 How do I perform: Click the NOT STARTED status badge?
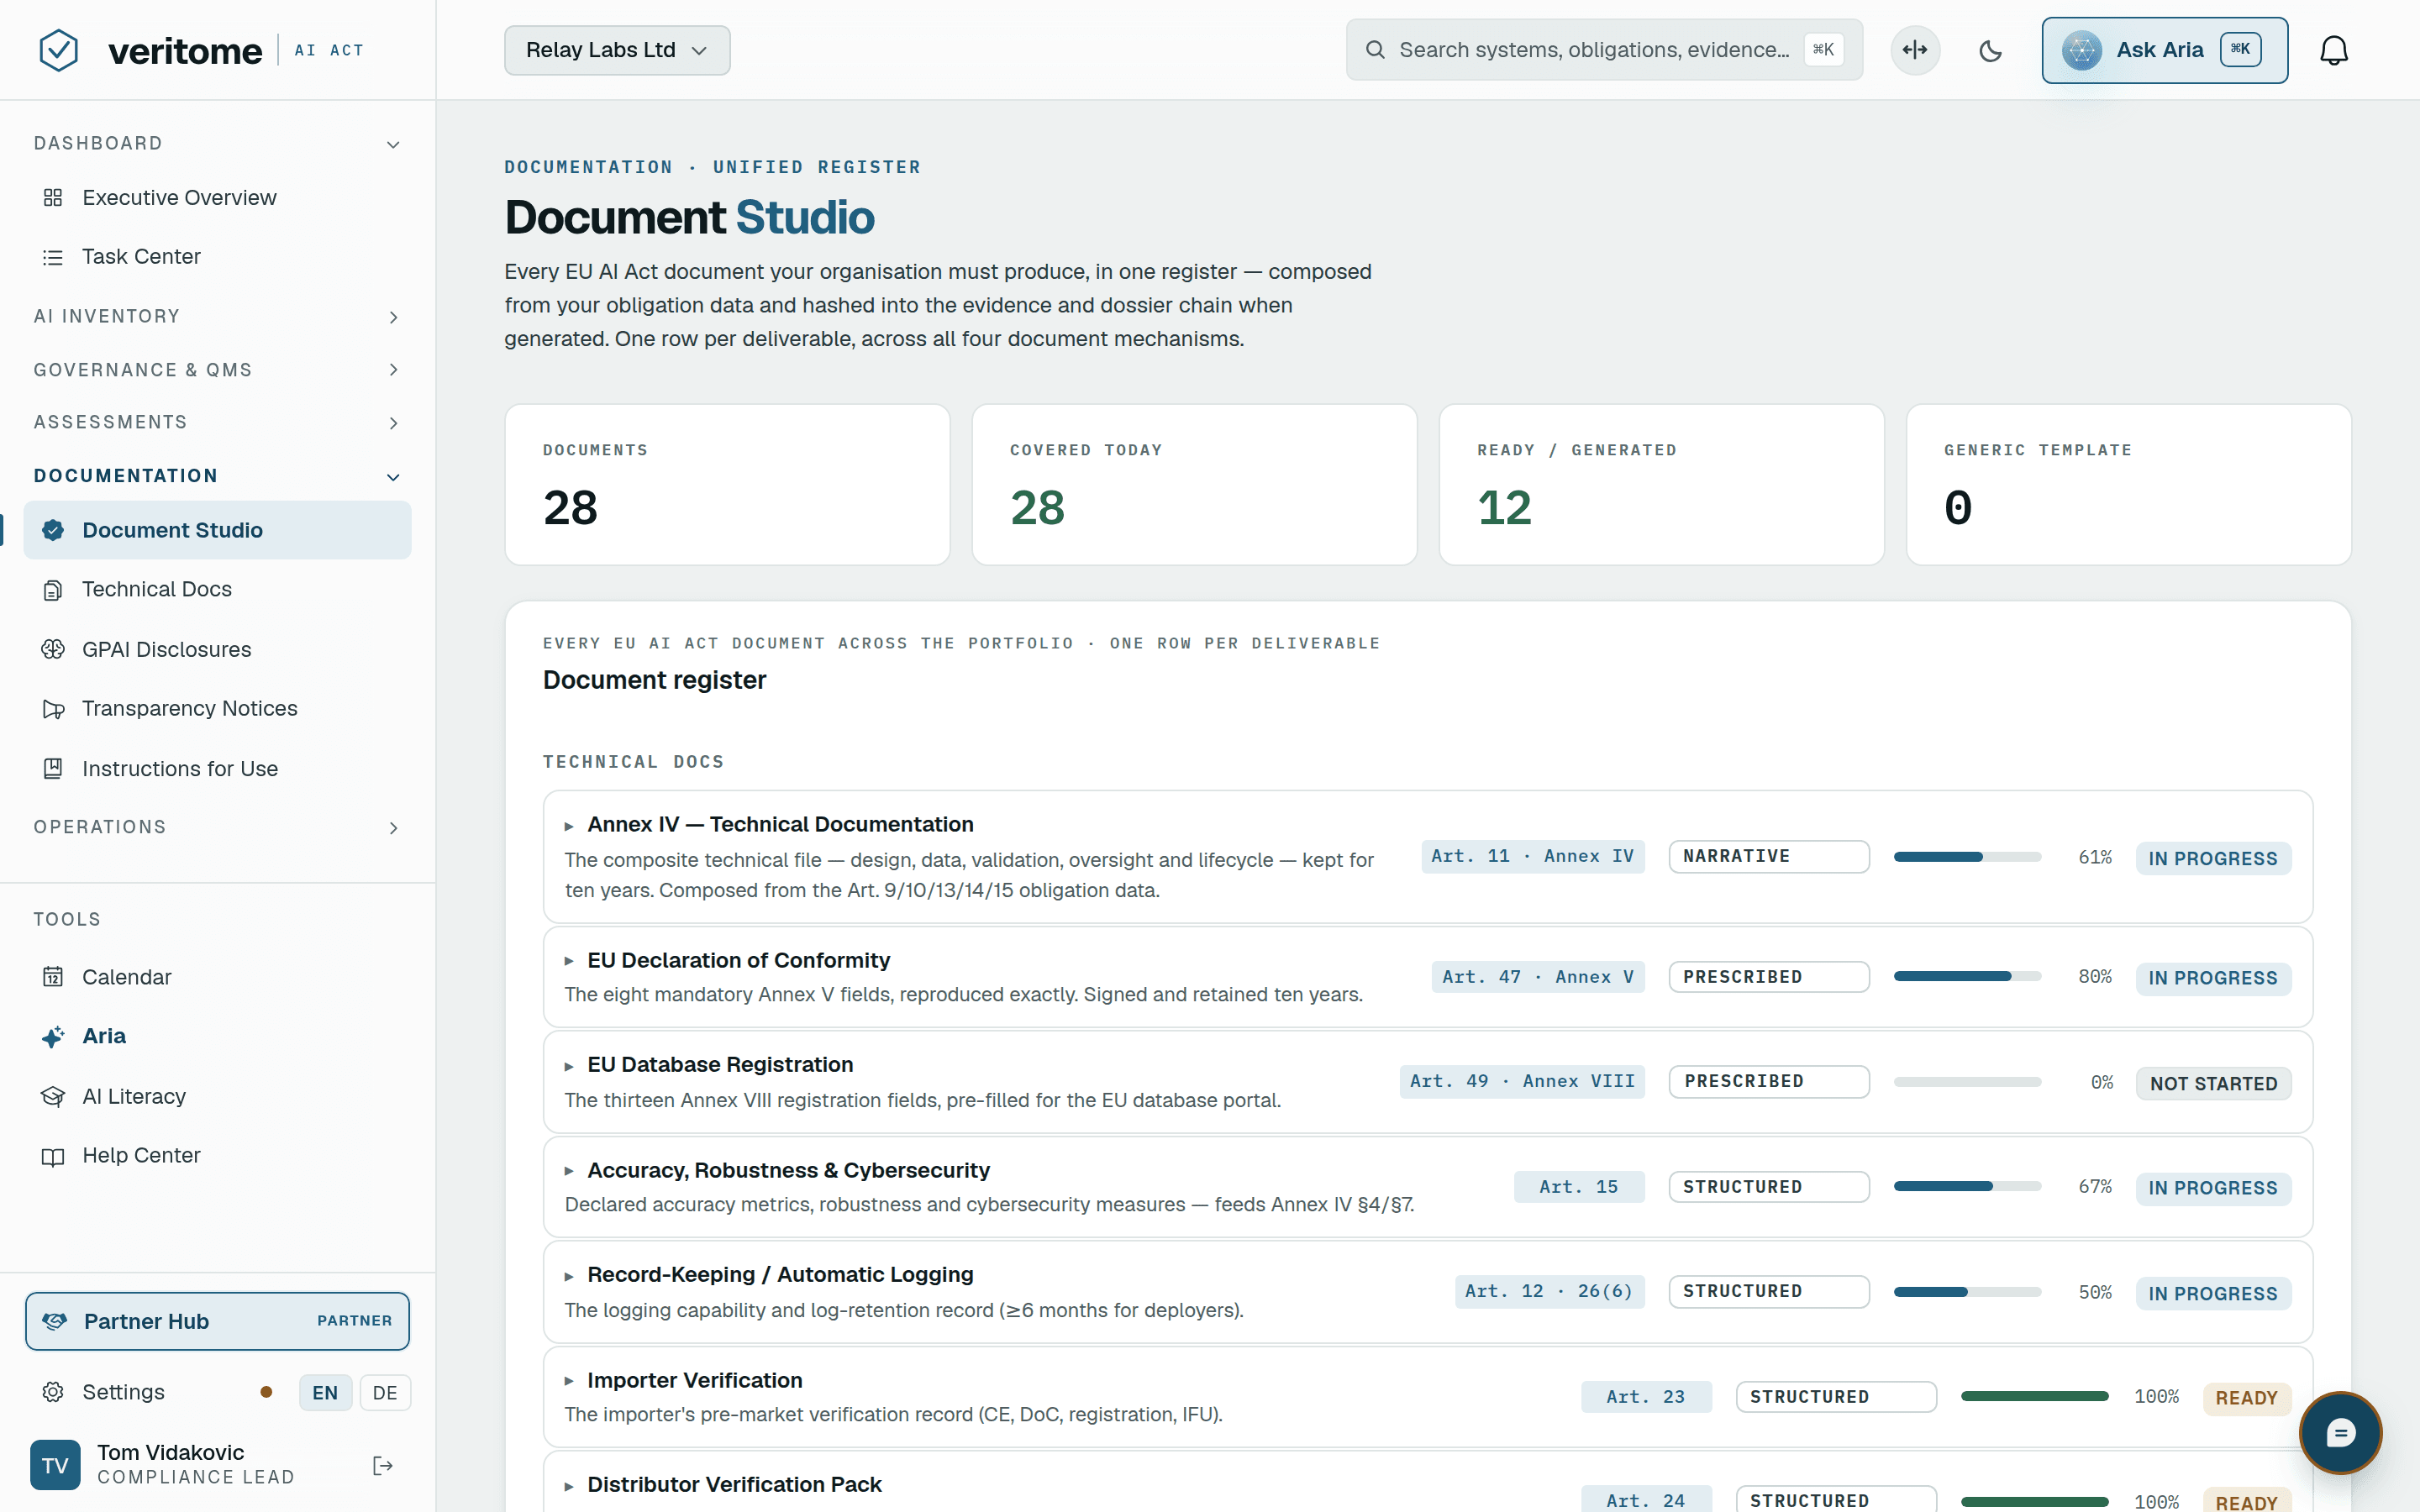tap(2213, 1084)
